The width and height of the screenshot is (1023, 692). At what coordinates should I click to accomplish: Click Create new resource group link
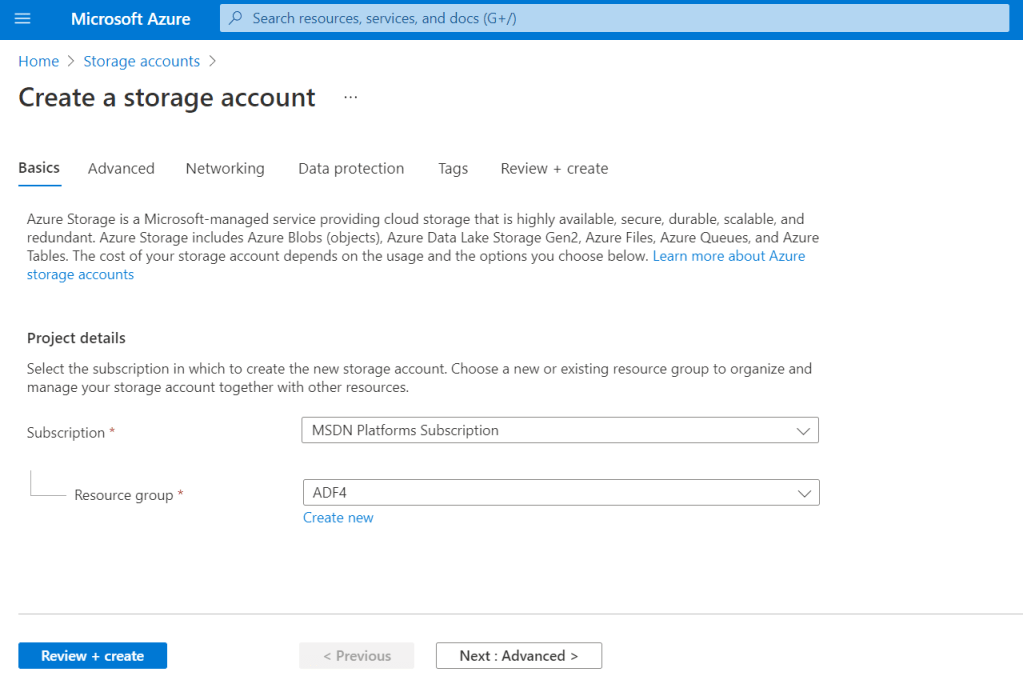pyautogui.click(x=338, y=518)
